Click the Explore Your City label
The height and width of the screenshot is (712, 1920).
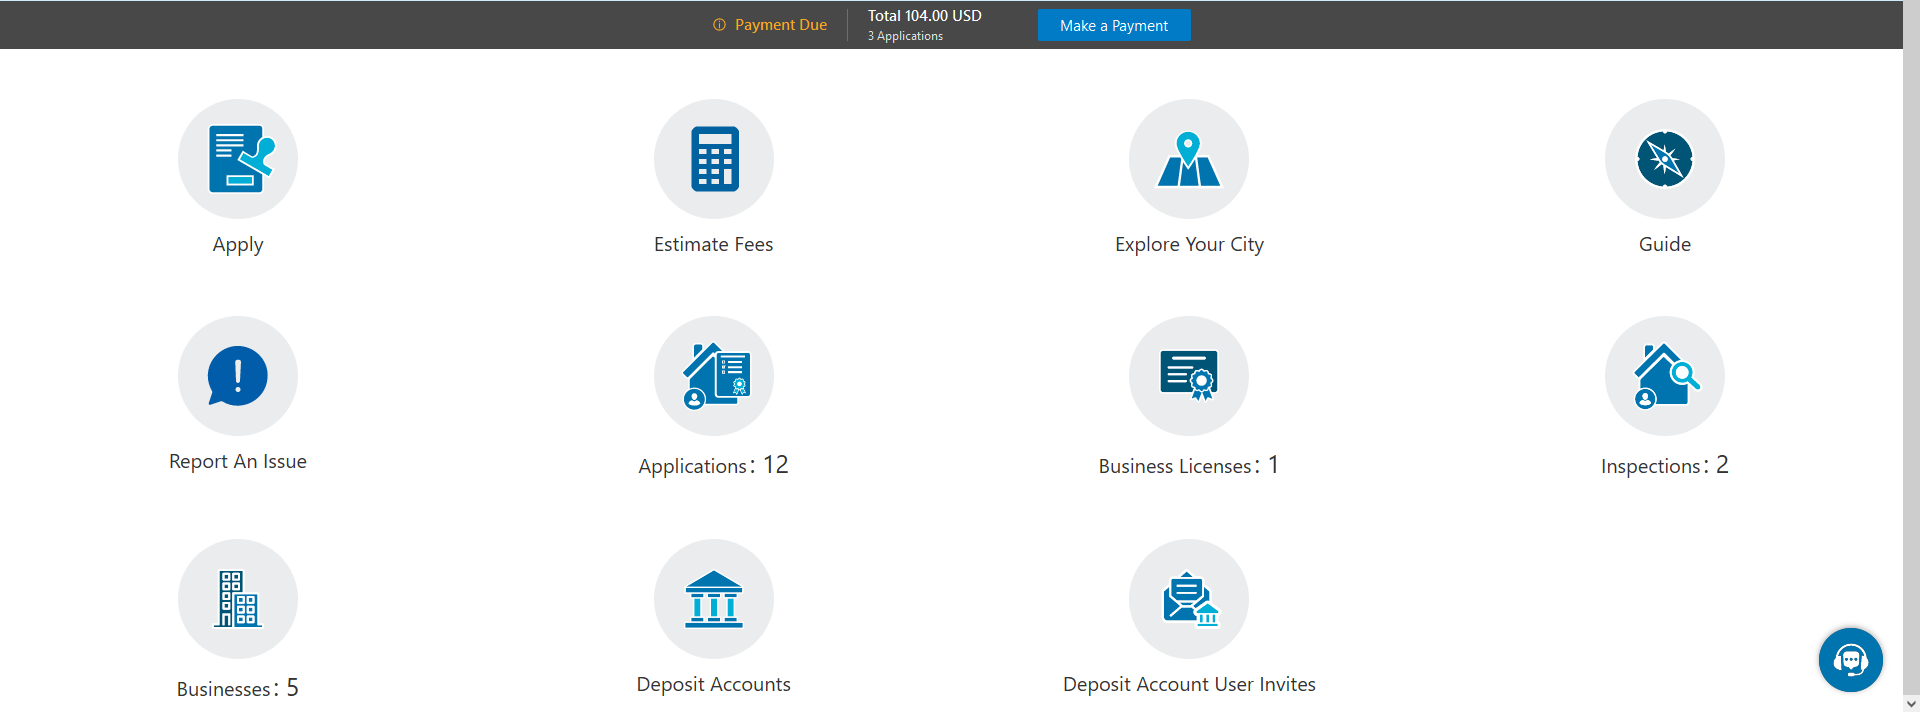1190,245
